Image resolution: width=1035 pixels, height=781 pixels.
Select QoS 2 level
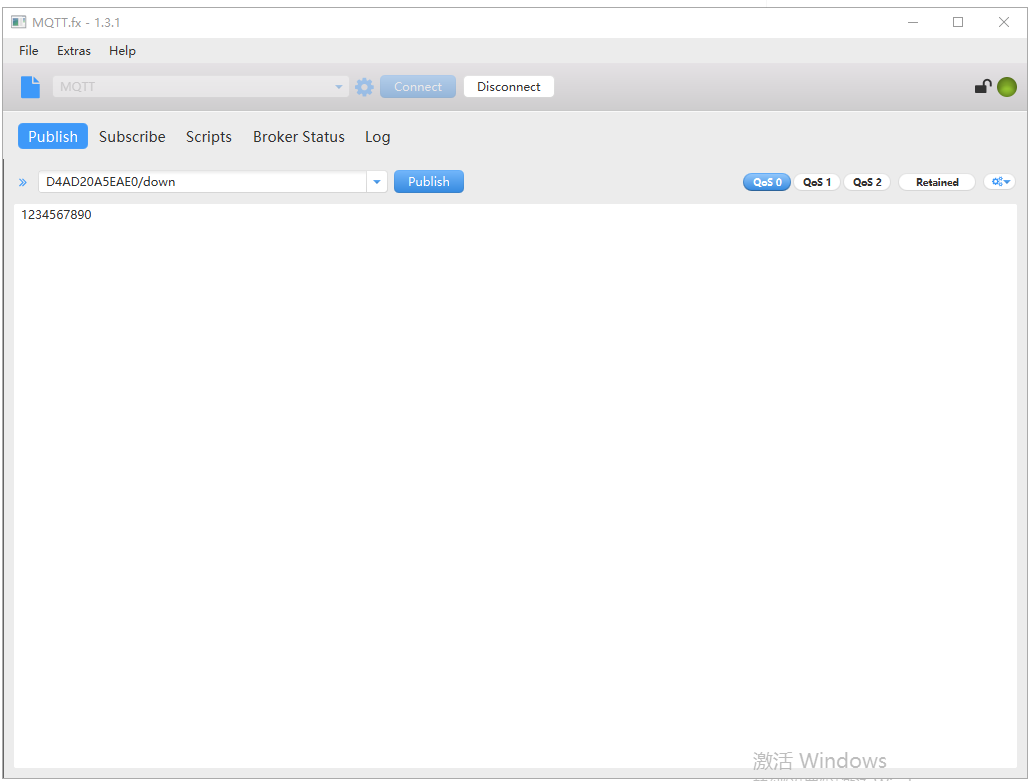pos(867,182)
